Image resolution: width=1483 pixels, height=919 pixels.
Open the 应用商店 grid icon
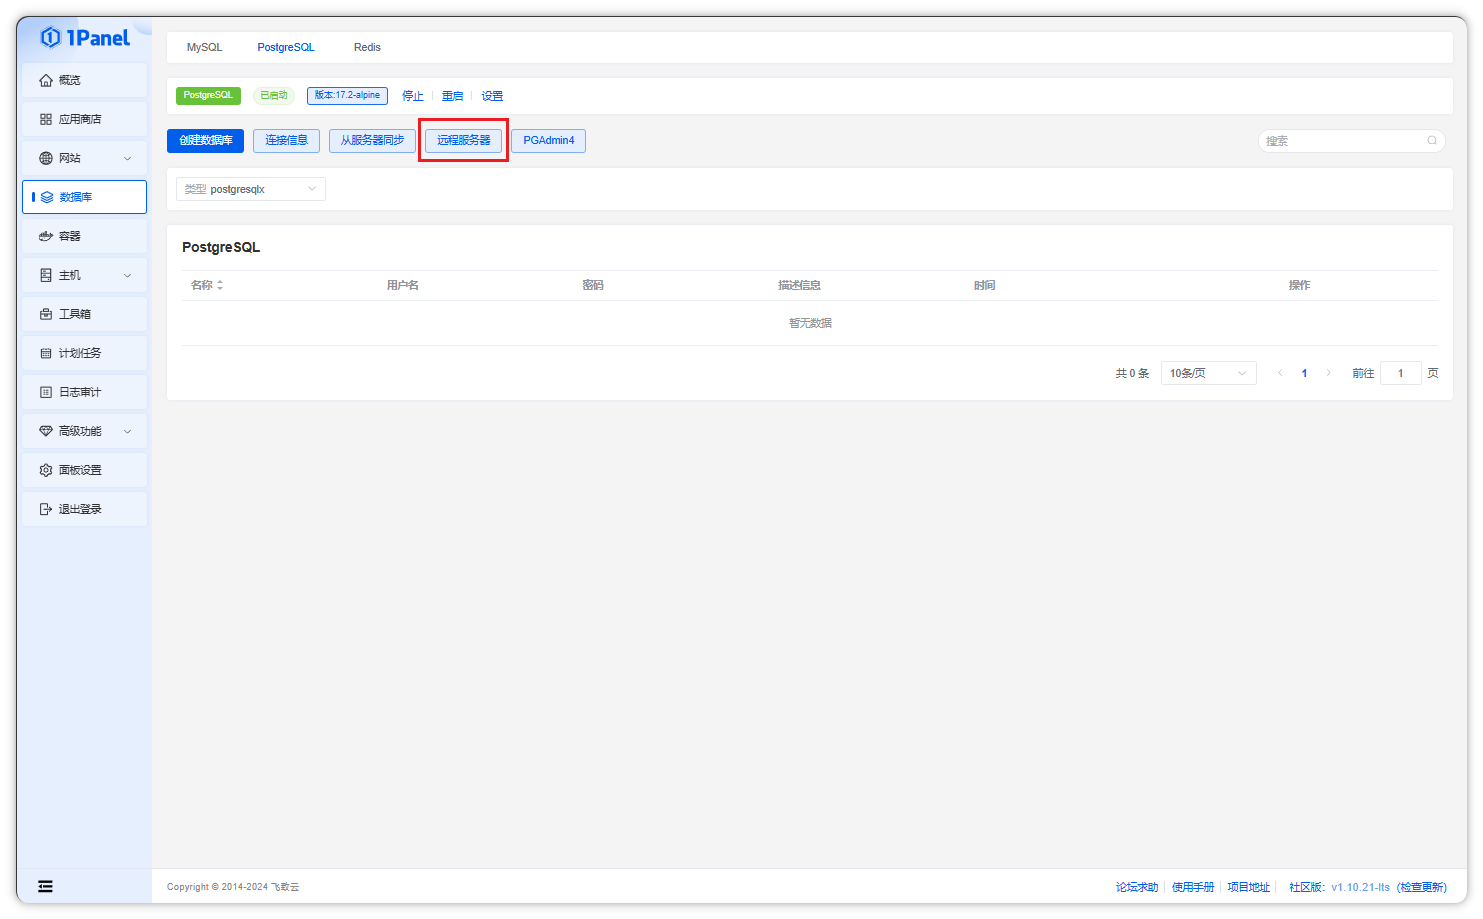pyautogui.click(x=46, y=119)
